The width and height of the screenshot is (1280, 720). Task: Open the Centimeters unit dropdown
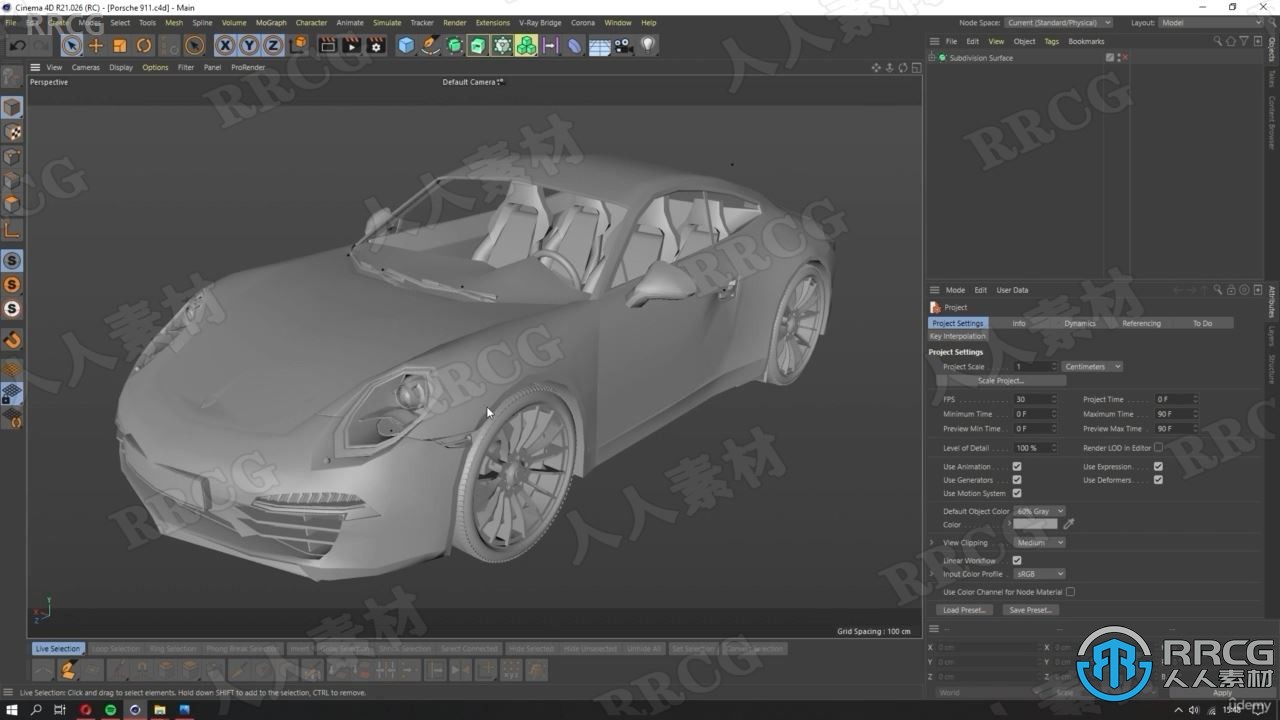[1092, 367]
